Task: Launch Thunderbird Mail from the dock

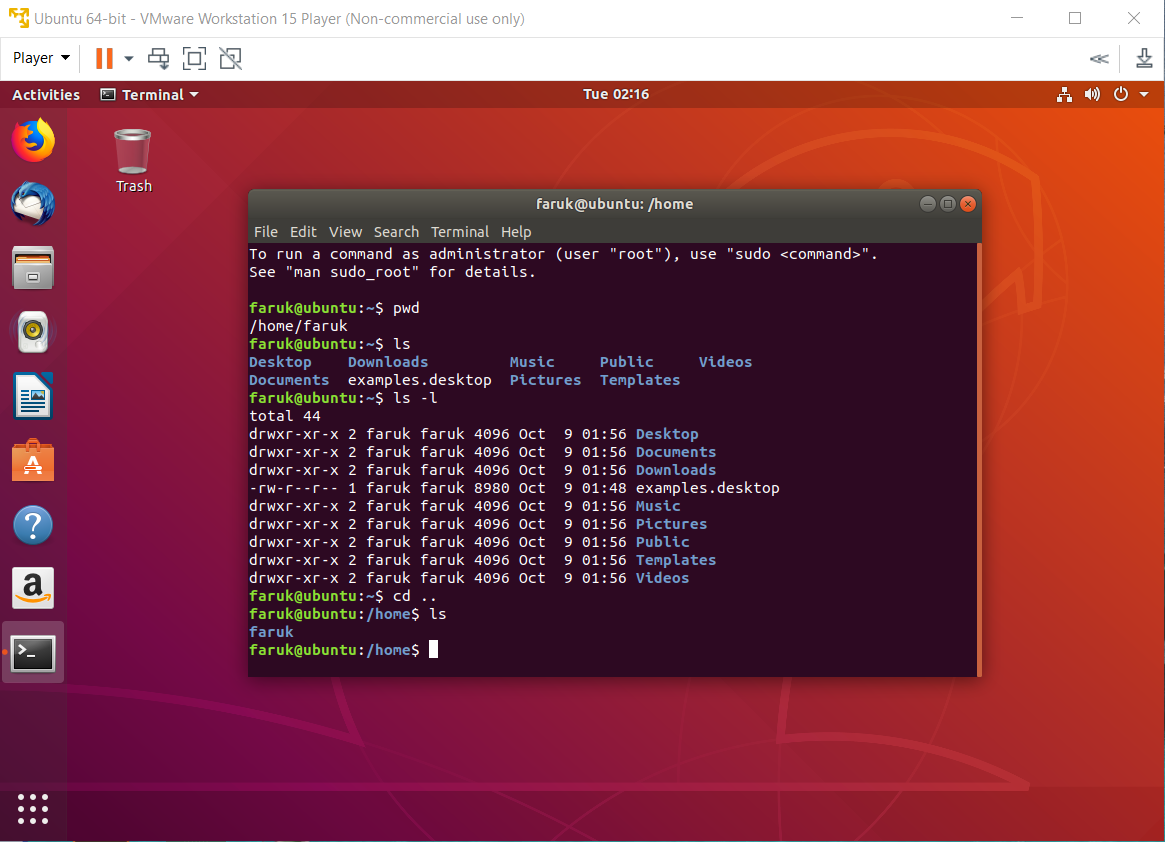Action: pos(33,204)
